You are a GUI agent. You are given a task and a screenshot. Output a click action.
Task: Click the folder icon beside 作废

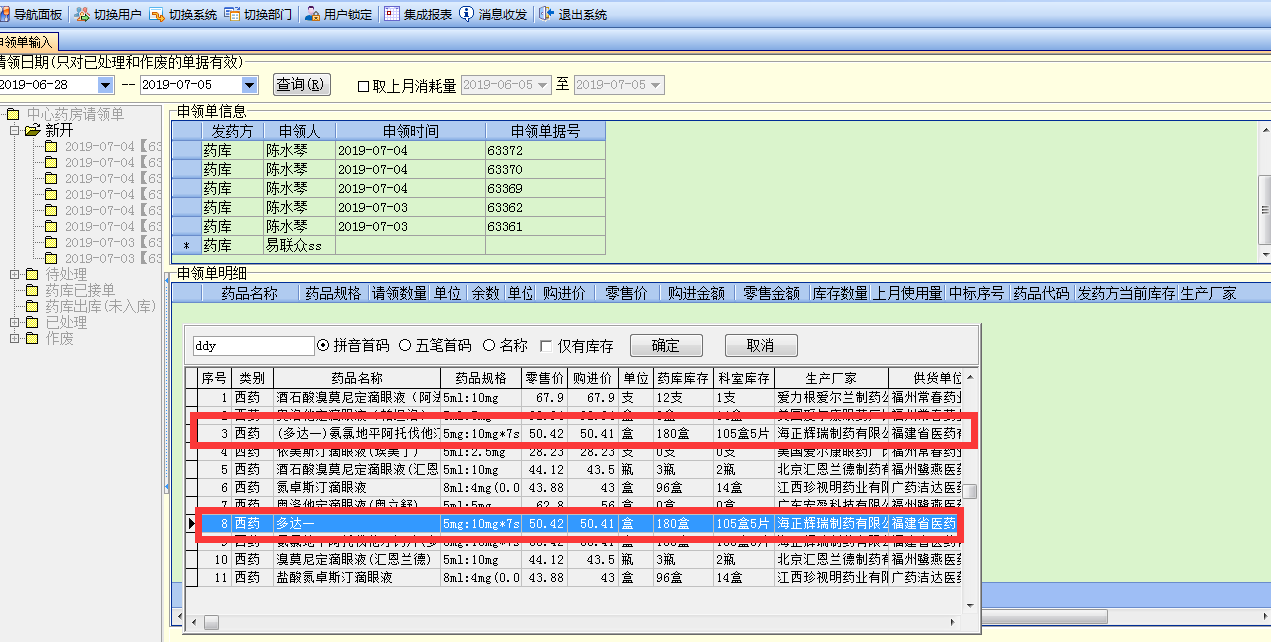[32, 338]
